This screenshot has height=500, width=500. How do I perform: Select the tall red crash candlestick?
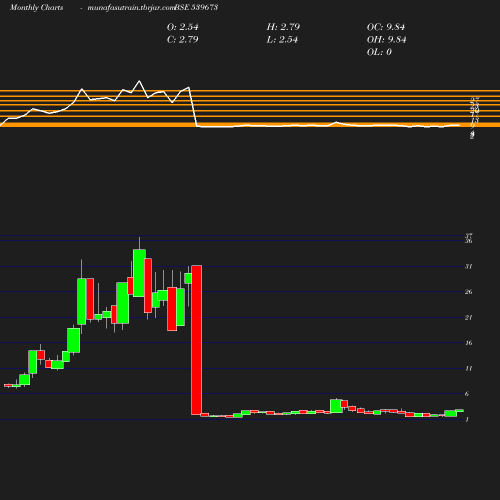pos(196,340)
